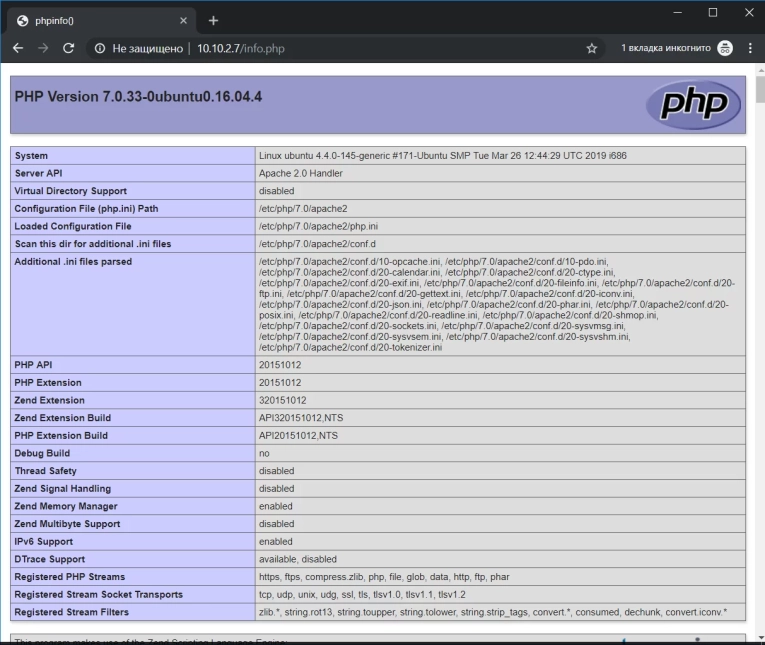Click the PHP Version 7.0.33 heading
The image size is (765, 645).
[138, 97]
